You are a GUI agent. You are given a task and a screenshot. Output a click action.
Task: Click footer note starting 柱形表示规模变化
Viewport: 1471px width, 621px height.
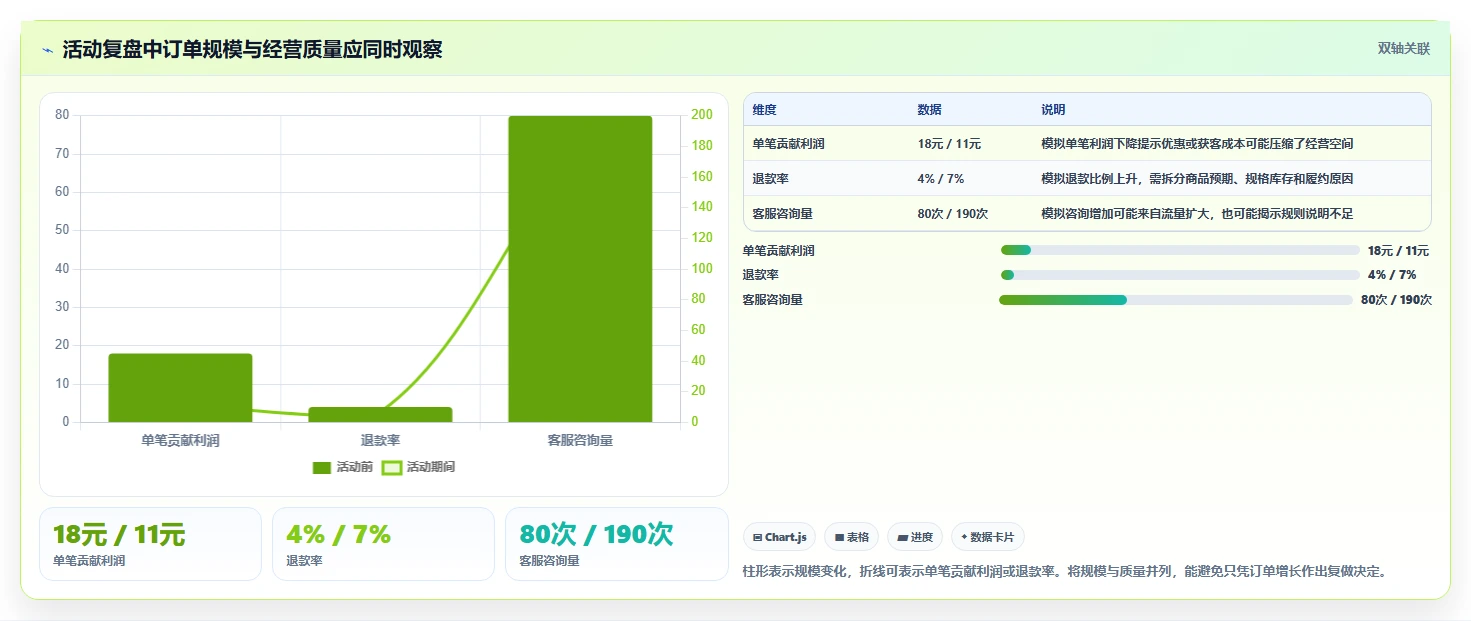pyautogui.click(x=1065, y=572)
